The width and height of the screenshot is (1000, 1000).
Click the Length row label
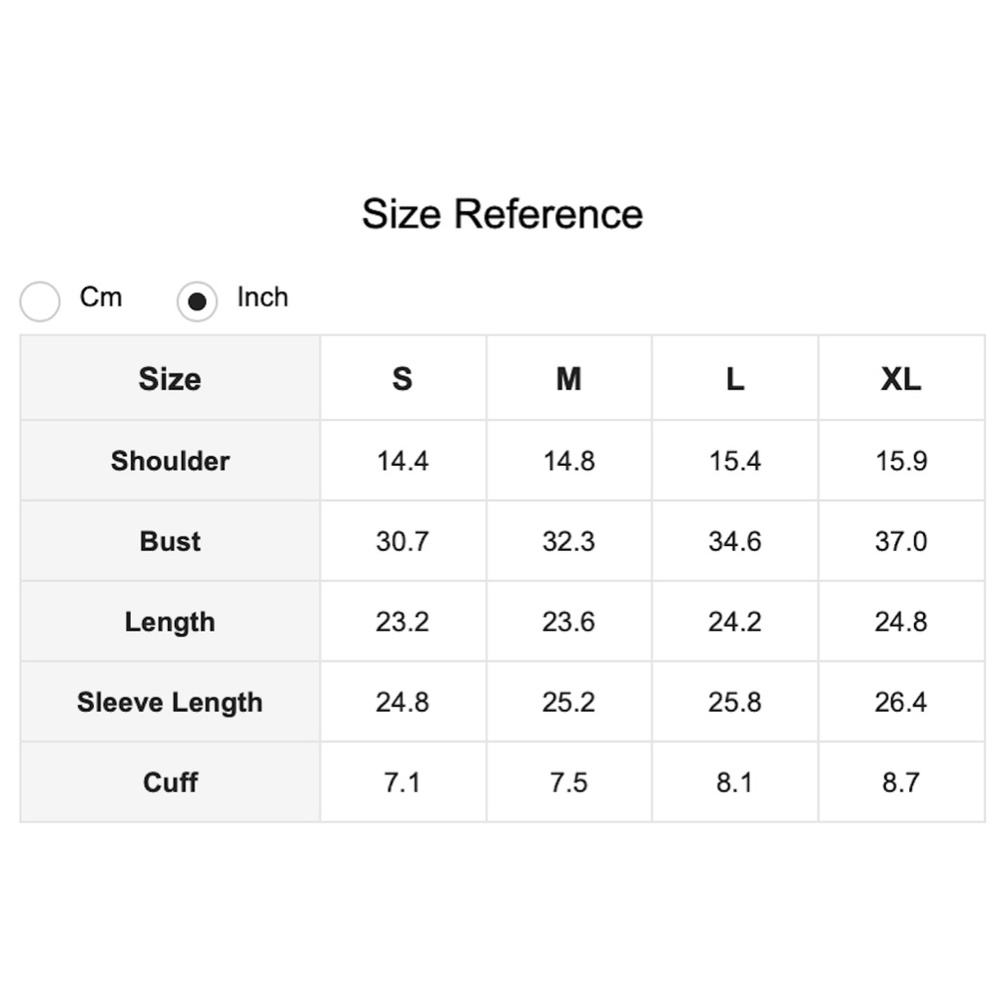170,621
